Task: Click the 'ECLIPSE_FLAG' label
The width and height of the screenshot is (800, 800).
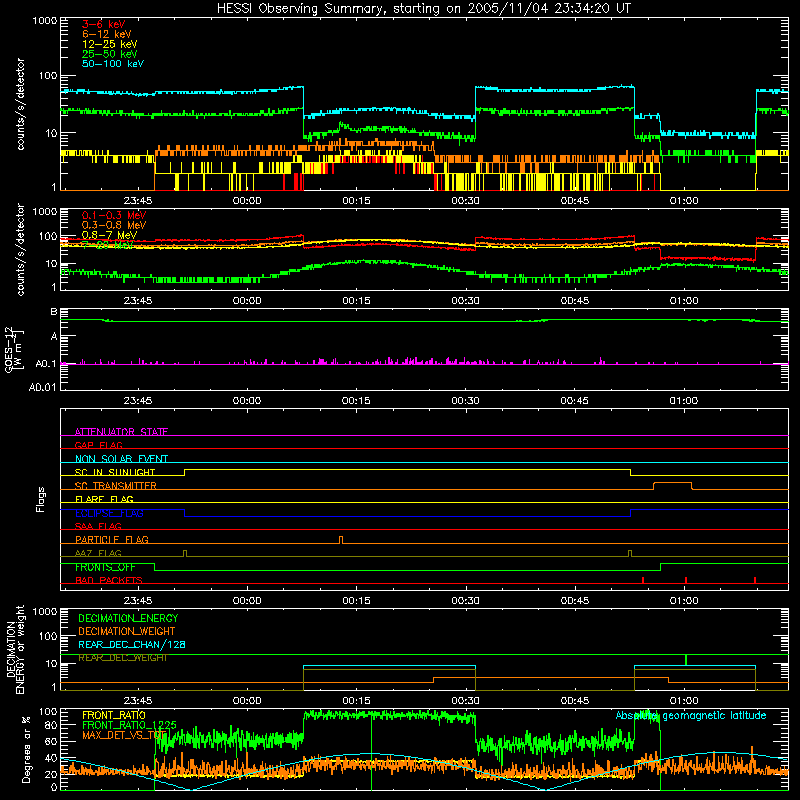Action: pos(109,513)
